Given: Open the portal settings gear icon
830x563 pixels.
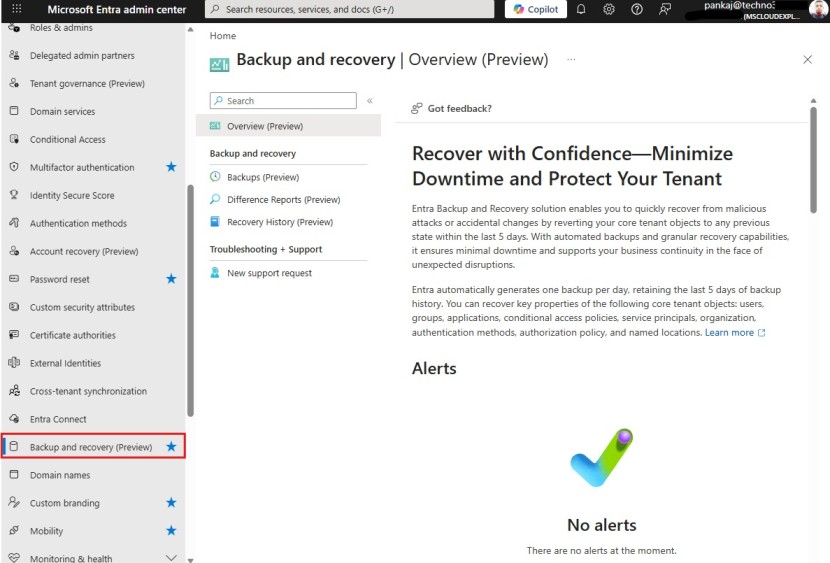Looking at the screenshot, I should 609,9.
